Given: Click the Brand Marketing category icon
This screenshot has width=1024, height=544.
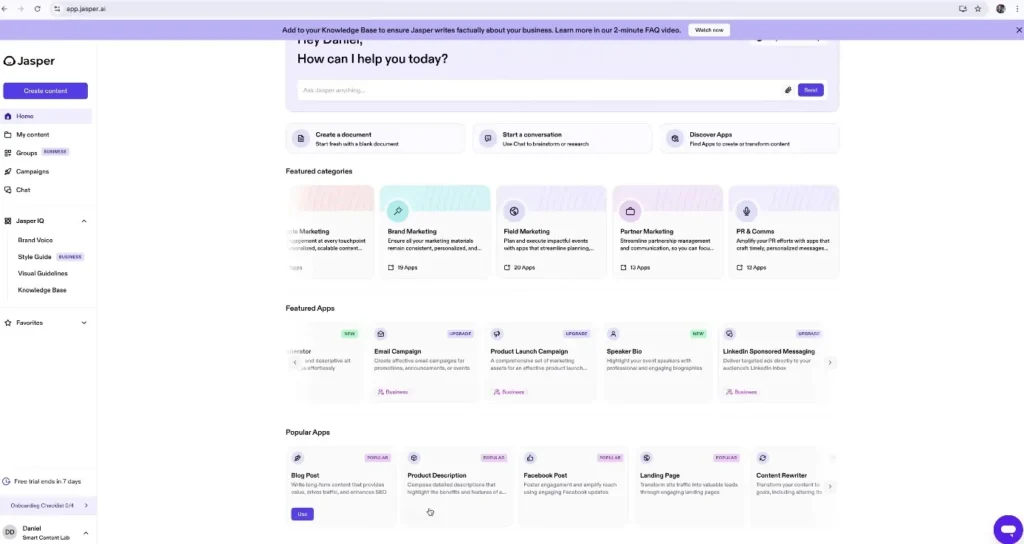Looking at the screenshot, I should 398,211.
